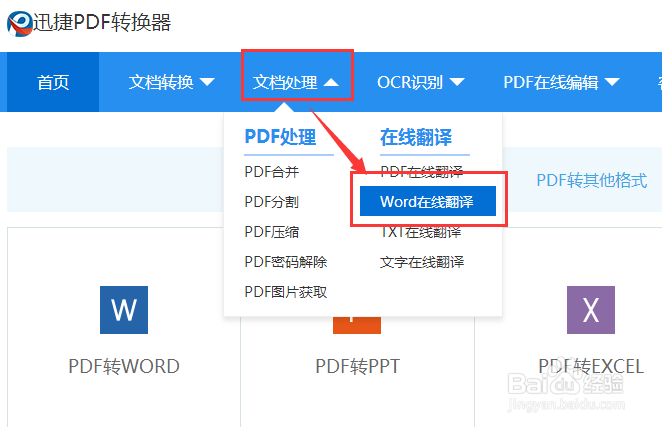The image size is (662, 427).
Task: Click the 迅捷PDF转换器 title text
Action: click(102, 22)
